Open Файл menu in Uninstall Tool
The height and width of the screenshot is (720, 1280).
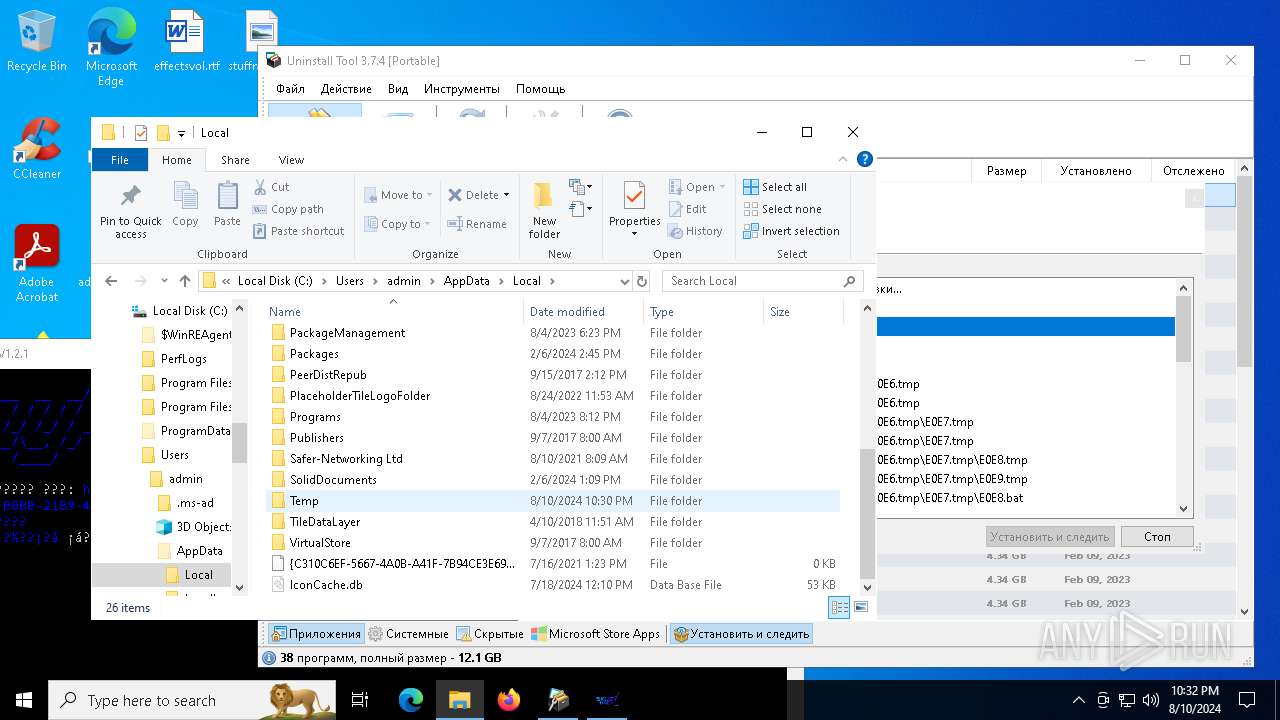coord(290,89)
